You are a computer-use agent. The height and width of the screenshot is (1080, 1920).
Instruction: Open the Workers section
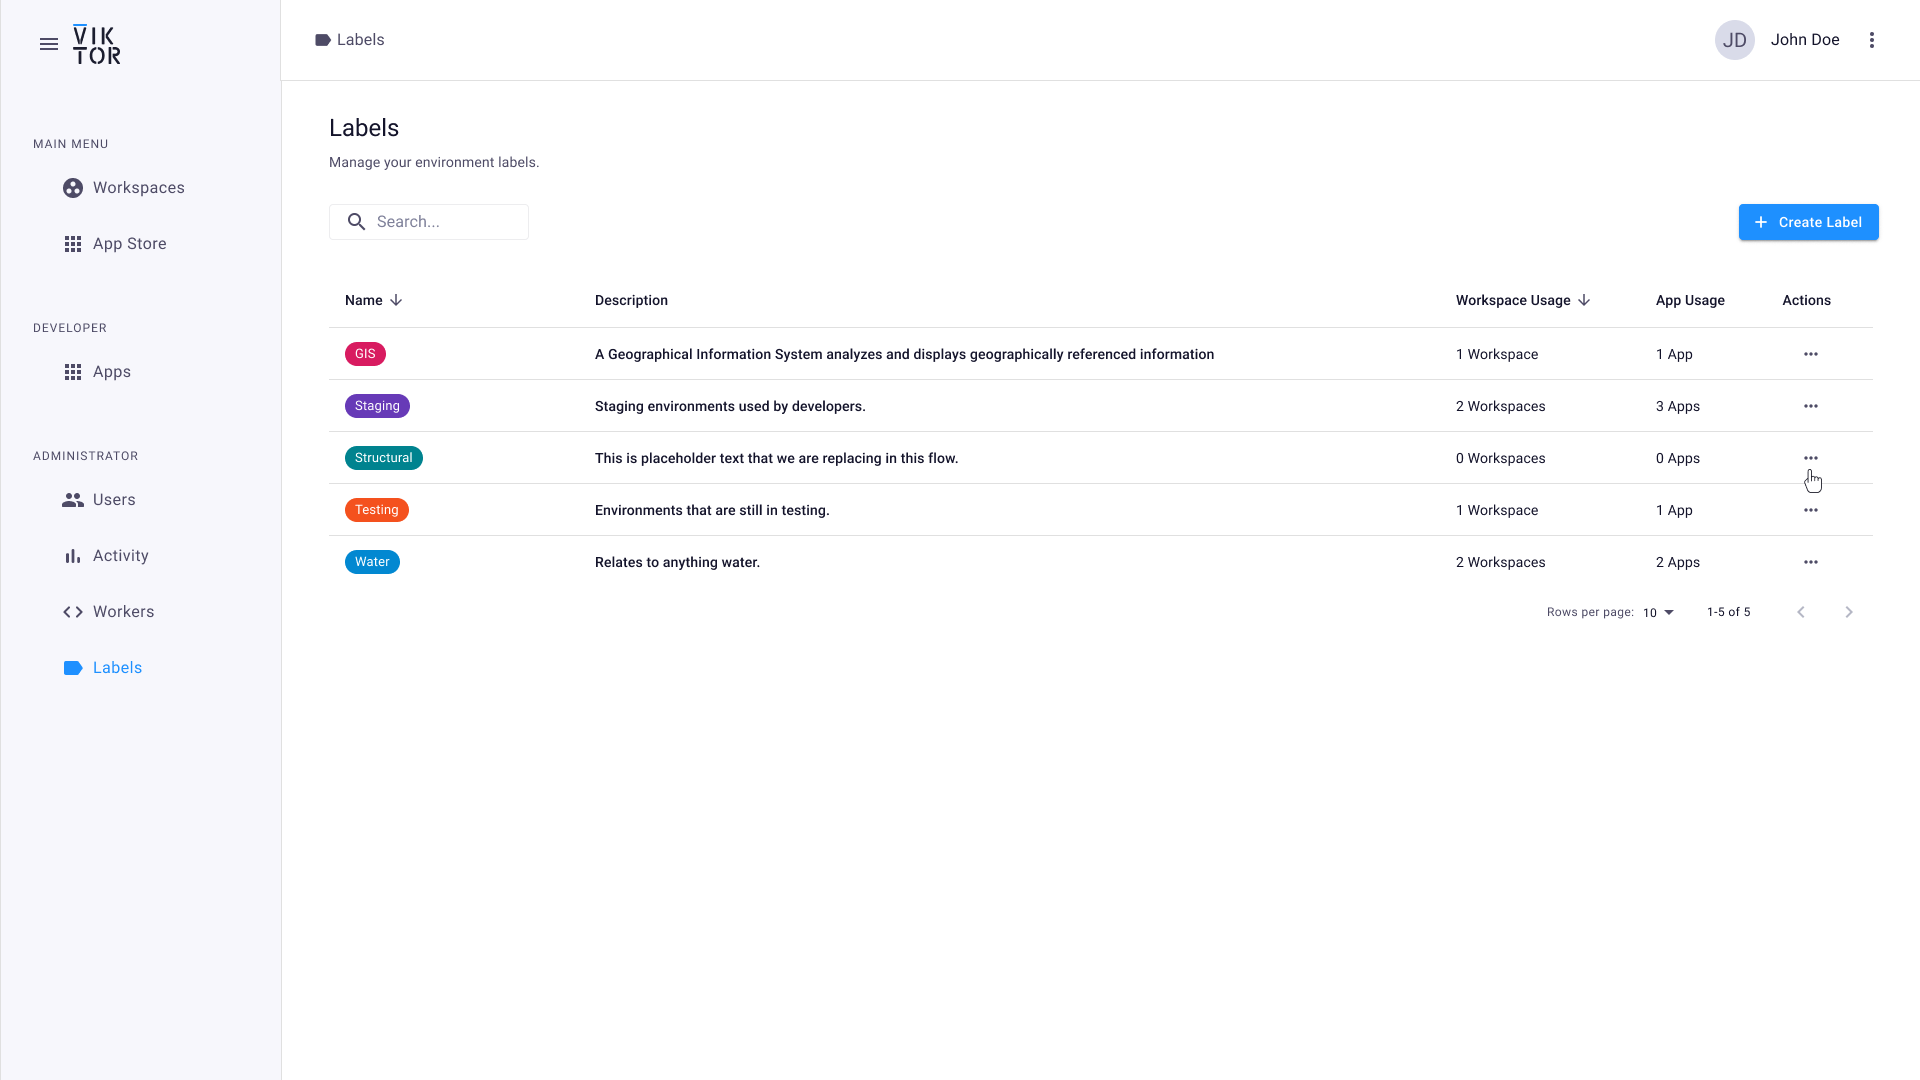pyautogui.click(x=123, y=611)
